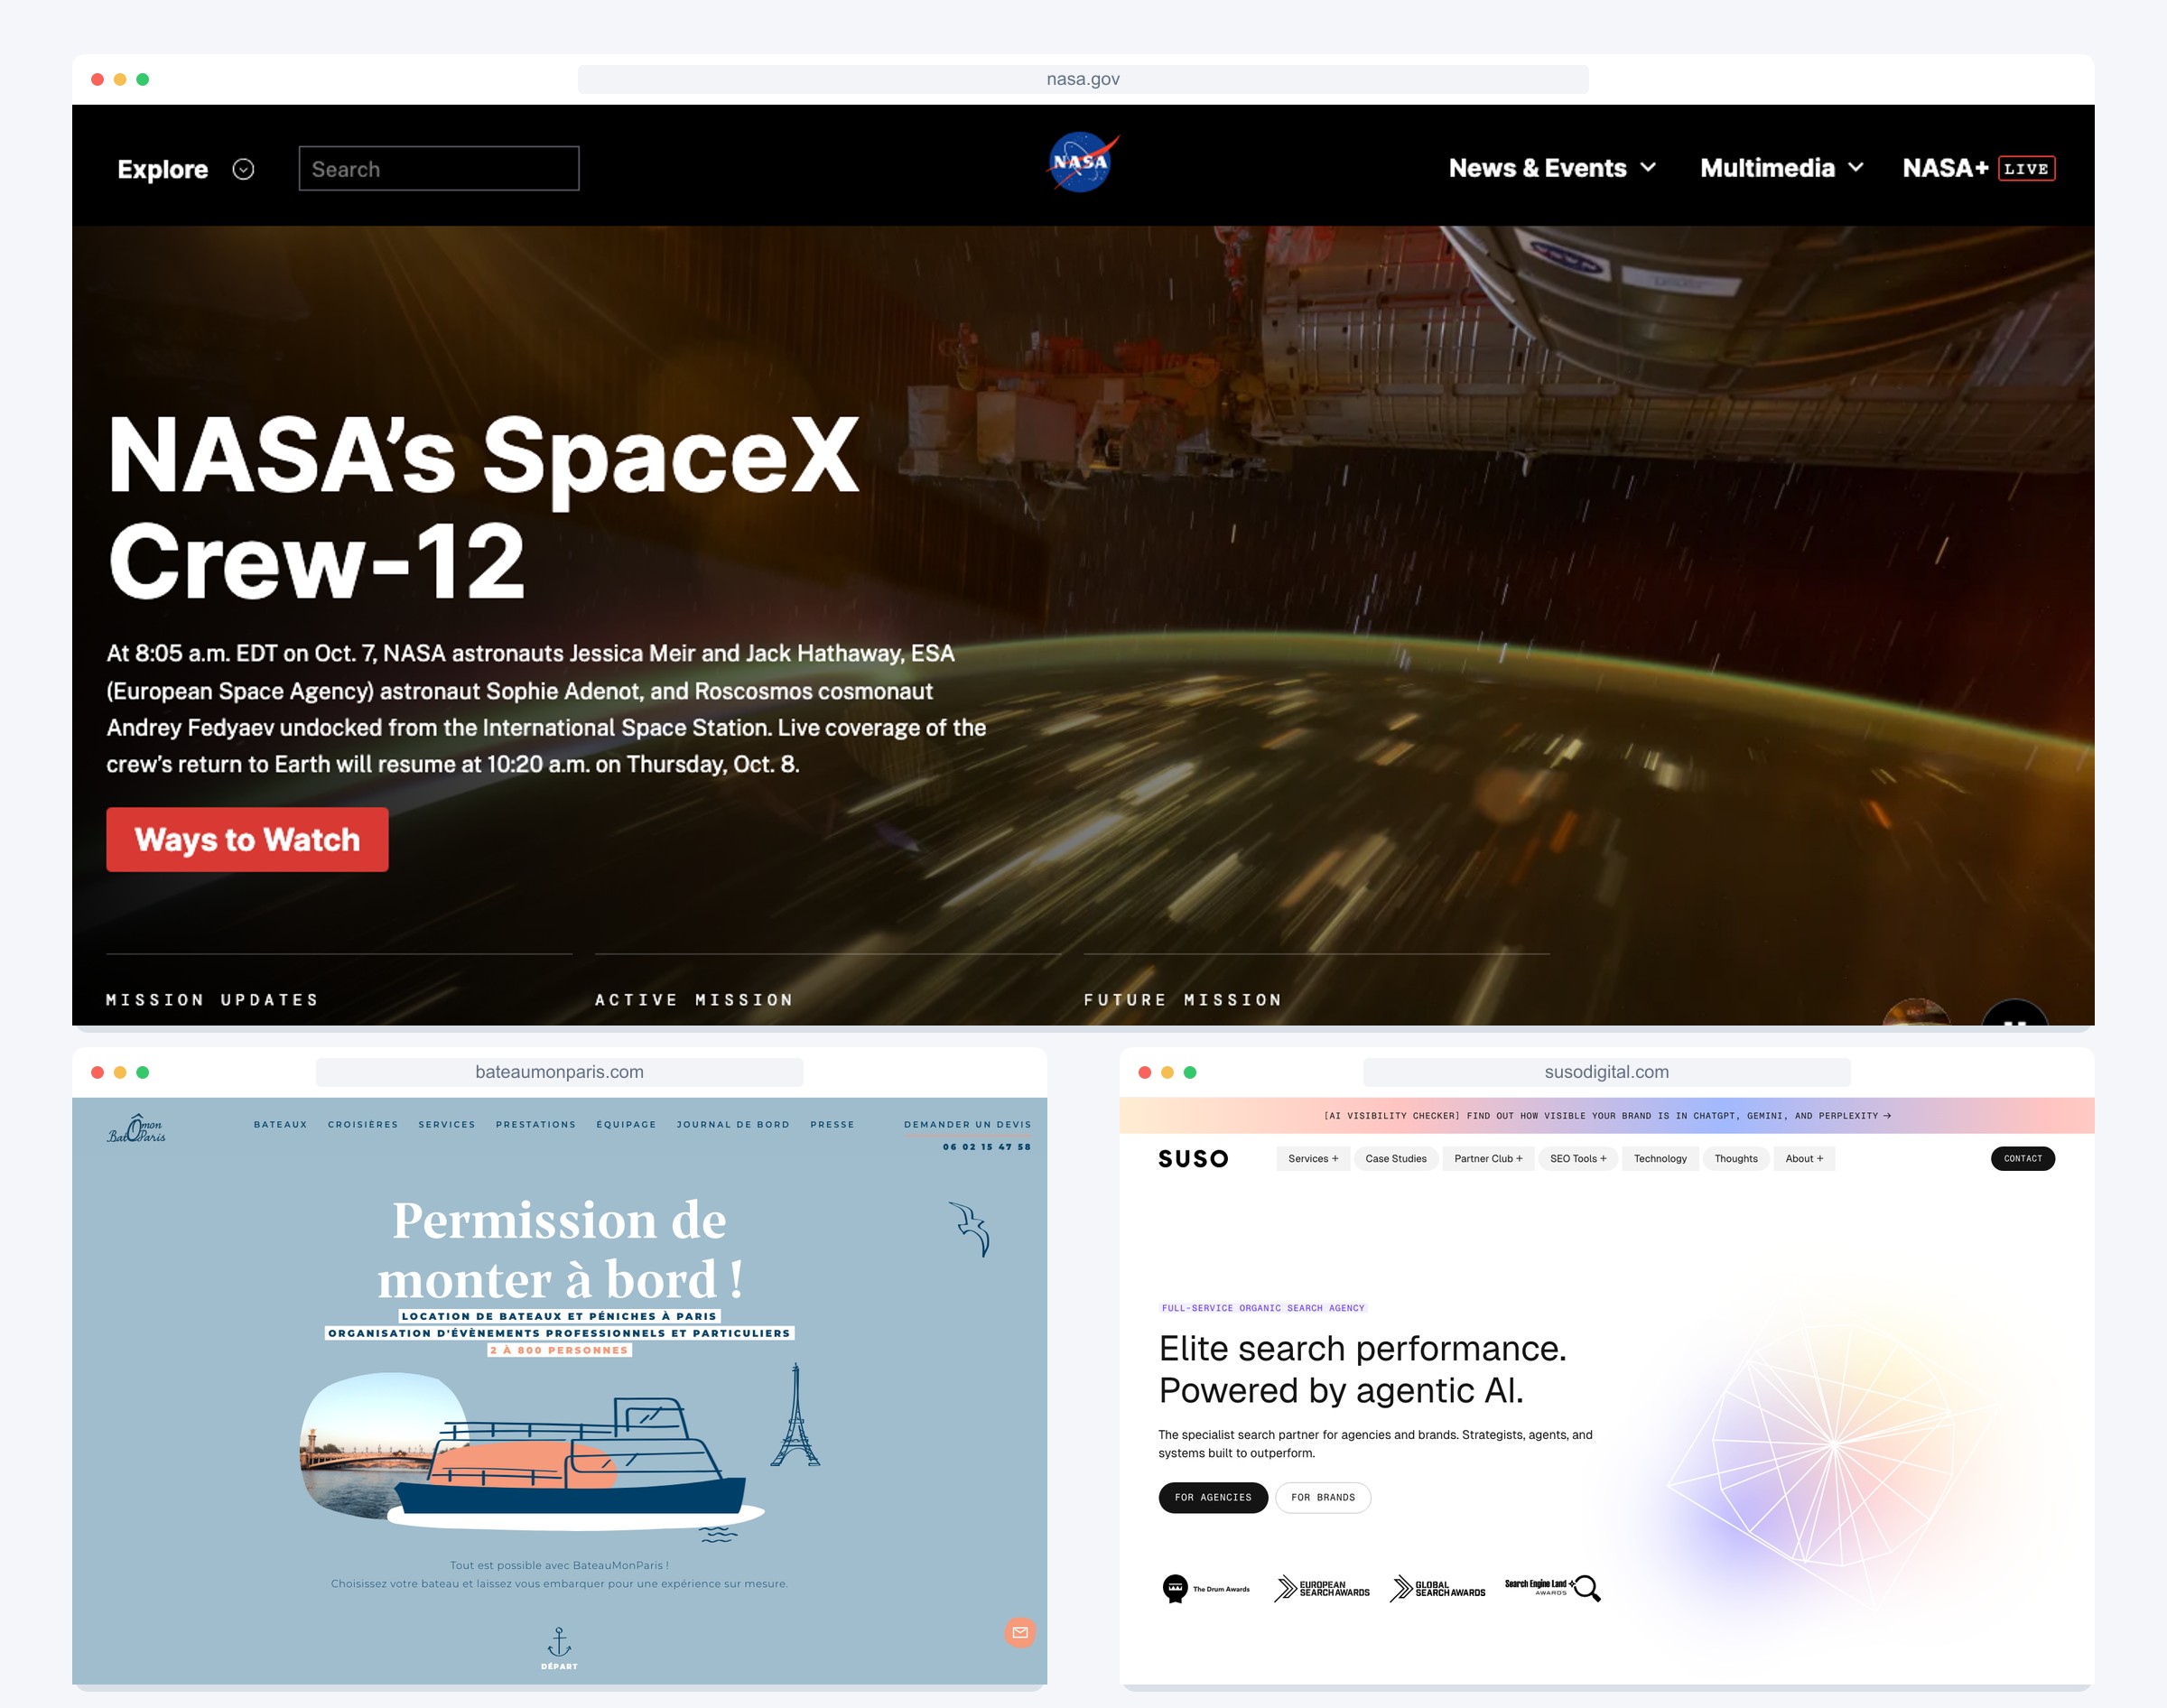Image resolution: width=2167 pixels, height=1708 pixels.
Task: Open BATEAUX menu item
Action: coord(281,1125)
